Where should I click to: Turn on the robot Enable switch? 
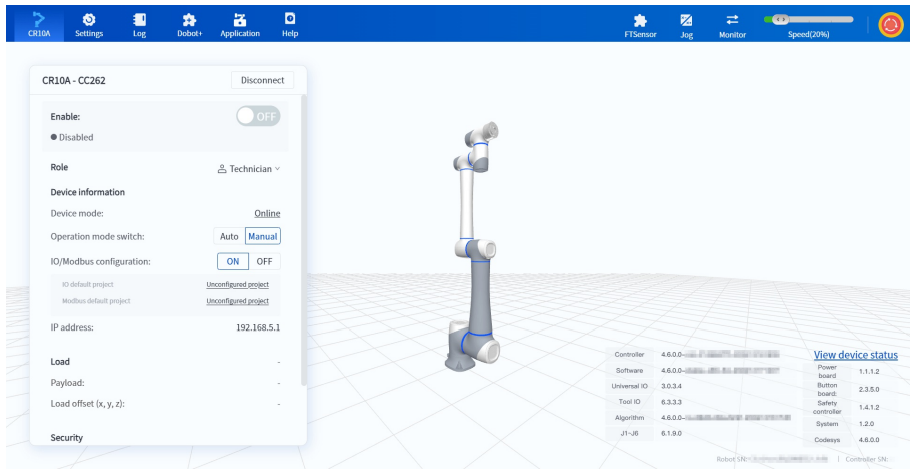coord(258,116)
